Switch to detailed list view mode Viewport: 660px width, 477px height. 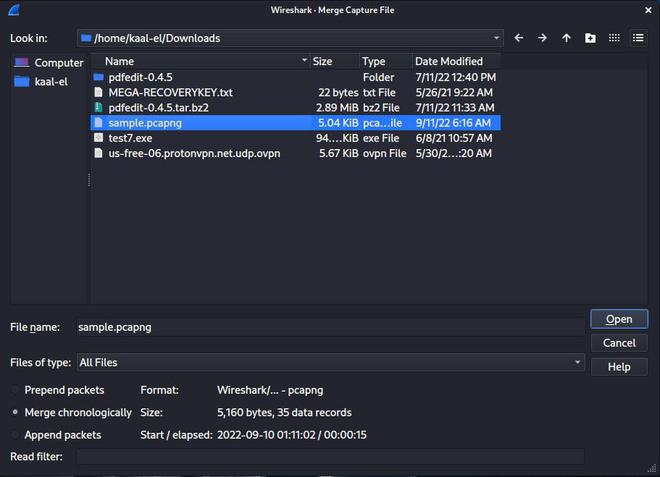(638, 38)
